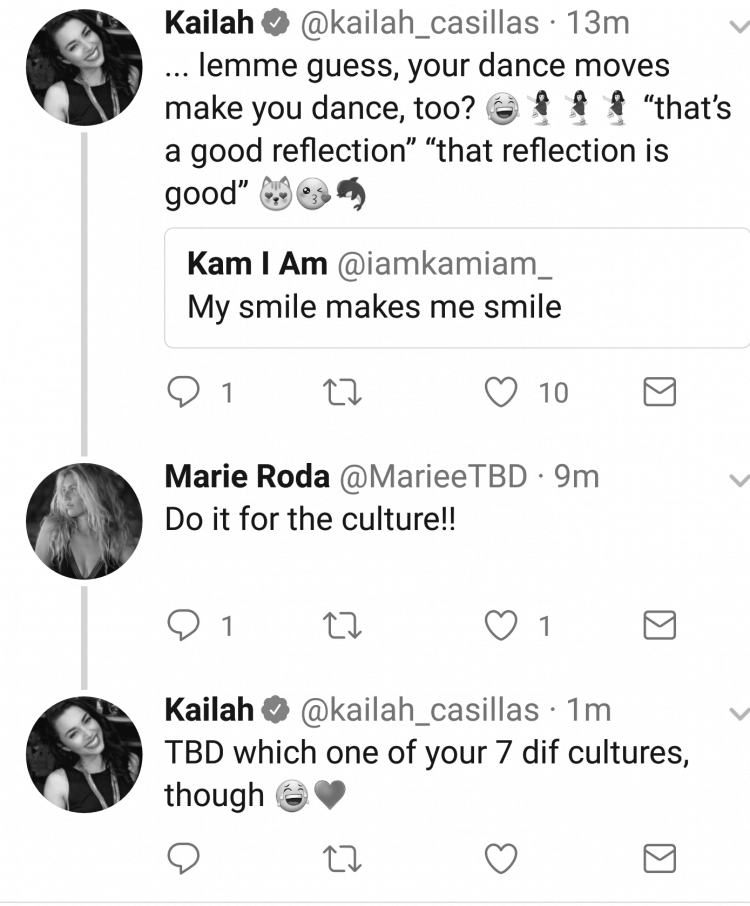Retweet Marie Roda's 'Do it for the culture' tweet
Image resolution: width=750 pixels, height=906 pixels.
pos(342,625)
